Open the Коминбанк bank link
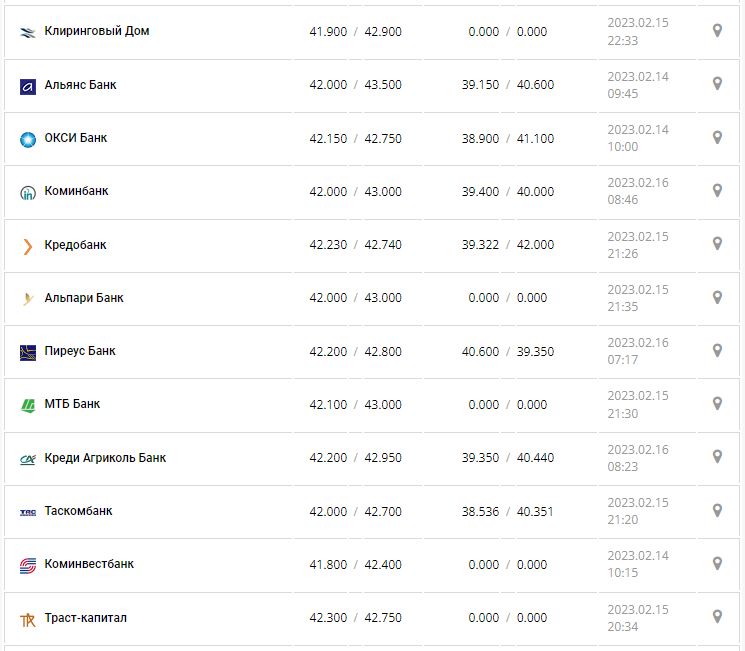This screenshot has width=745, height=651. (77, 191)
